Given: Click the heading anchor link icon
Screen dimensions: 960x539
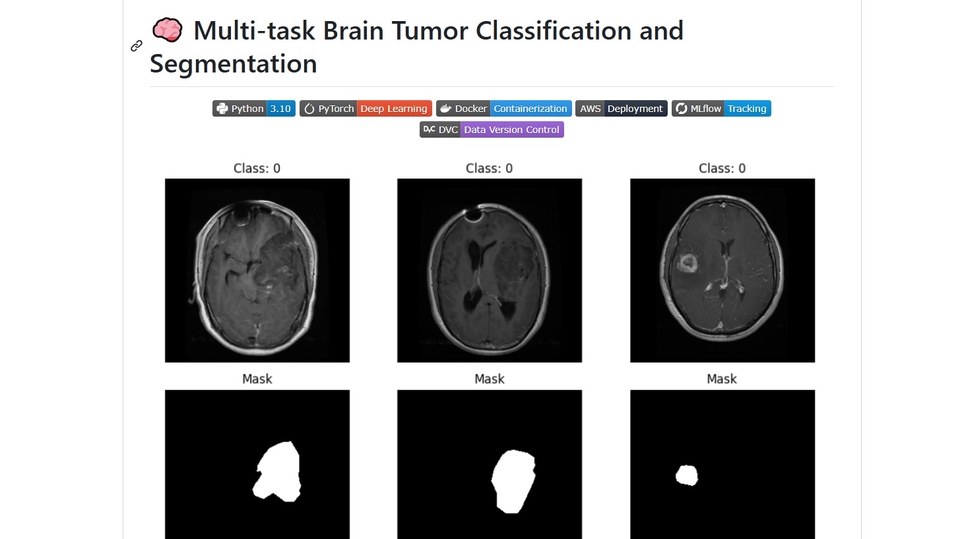Looking at the screenshot, I should [137, 46].
